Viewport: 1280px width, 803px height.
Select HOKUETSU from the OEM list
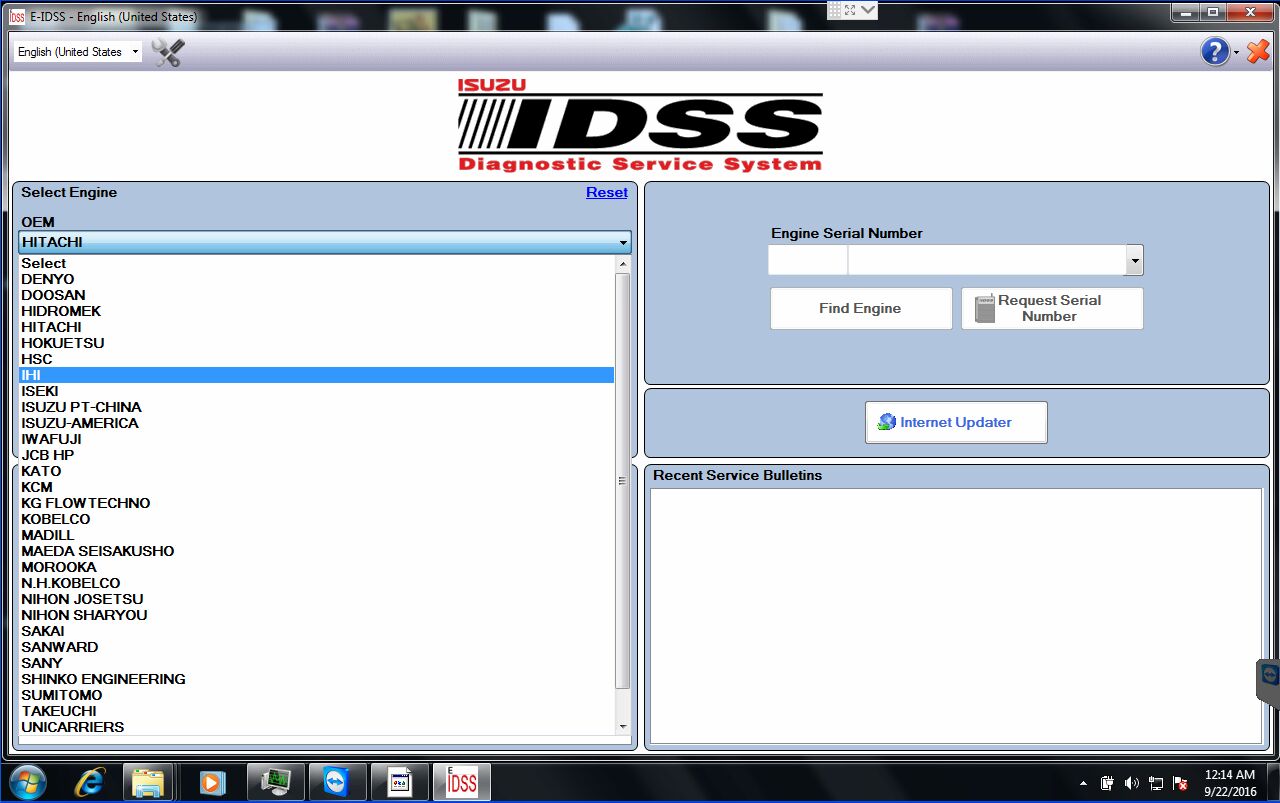[x=316, y=343]
